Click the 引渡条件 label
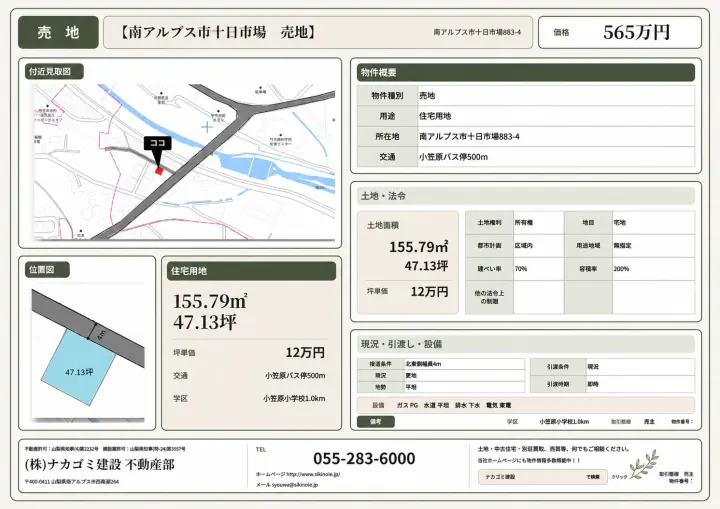This screenshot has width=720, height=509. 558,367
